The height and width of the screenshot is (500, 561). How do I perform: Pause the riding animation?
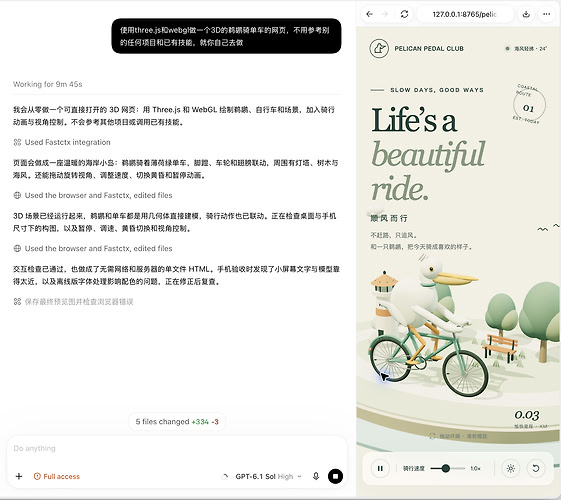tap(380, 468)
